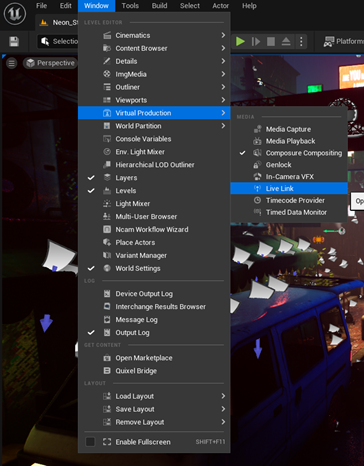Open Hierarchical LOD Outliner
This screenshot has width=364, height=467.
click(154, 165)
